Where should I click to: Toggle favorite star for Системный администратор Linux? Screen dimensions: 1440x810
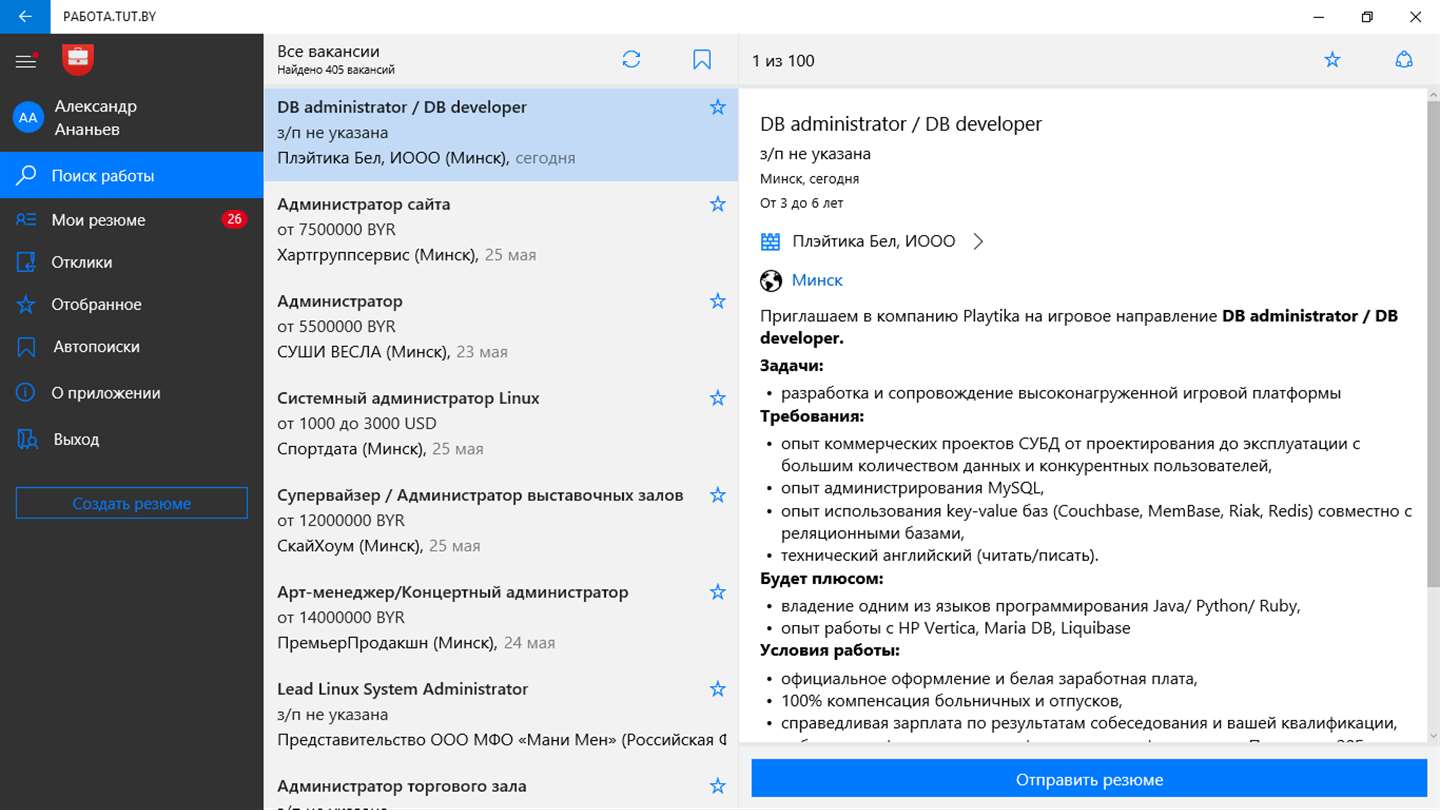click(717, 398)
